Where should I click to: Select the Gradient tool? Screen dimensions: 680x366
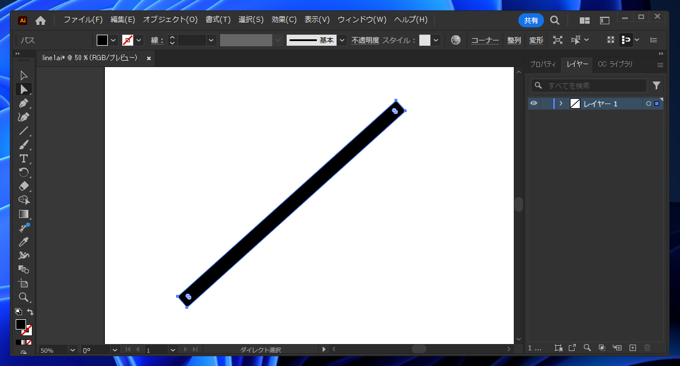coord(23,214)
